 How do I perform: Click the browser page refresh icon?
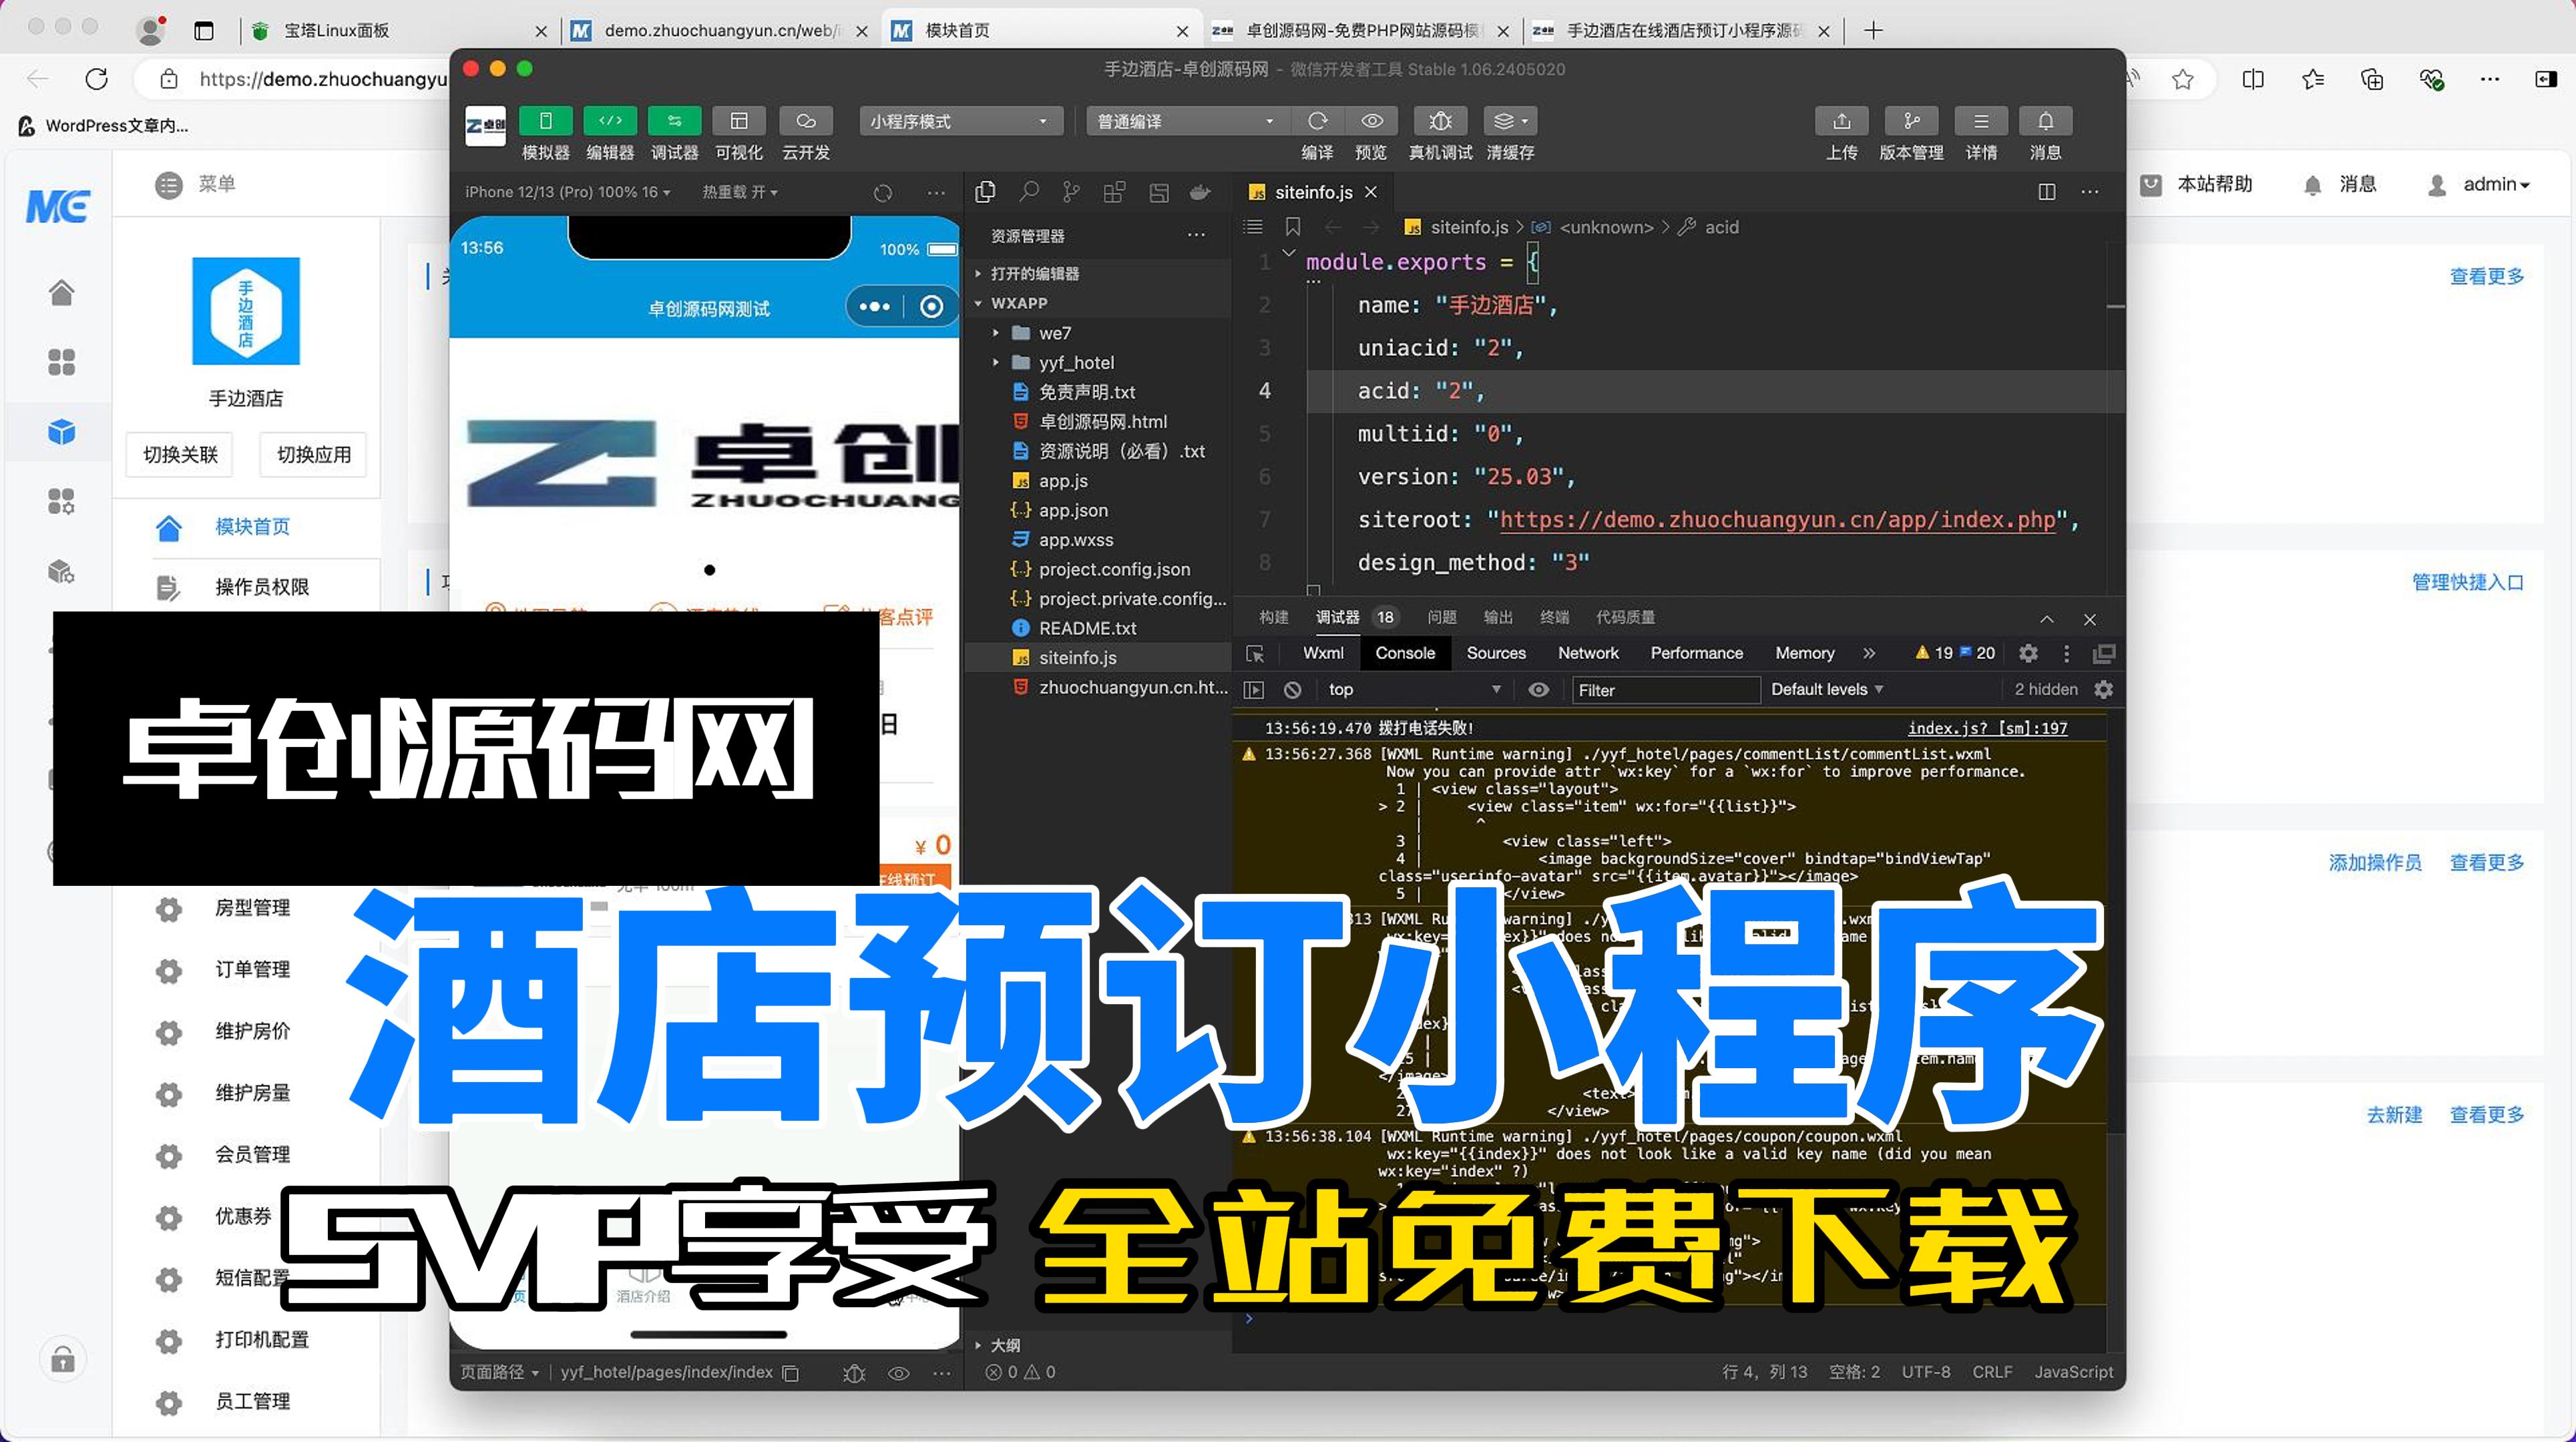(97, 79)
